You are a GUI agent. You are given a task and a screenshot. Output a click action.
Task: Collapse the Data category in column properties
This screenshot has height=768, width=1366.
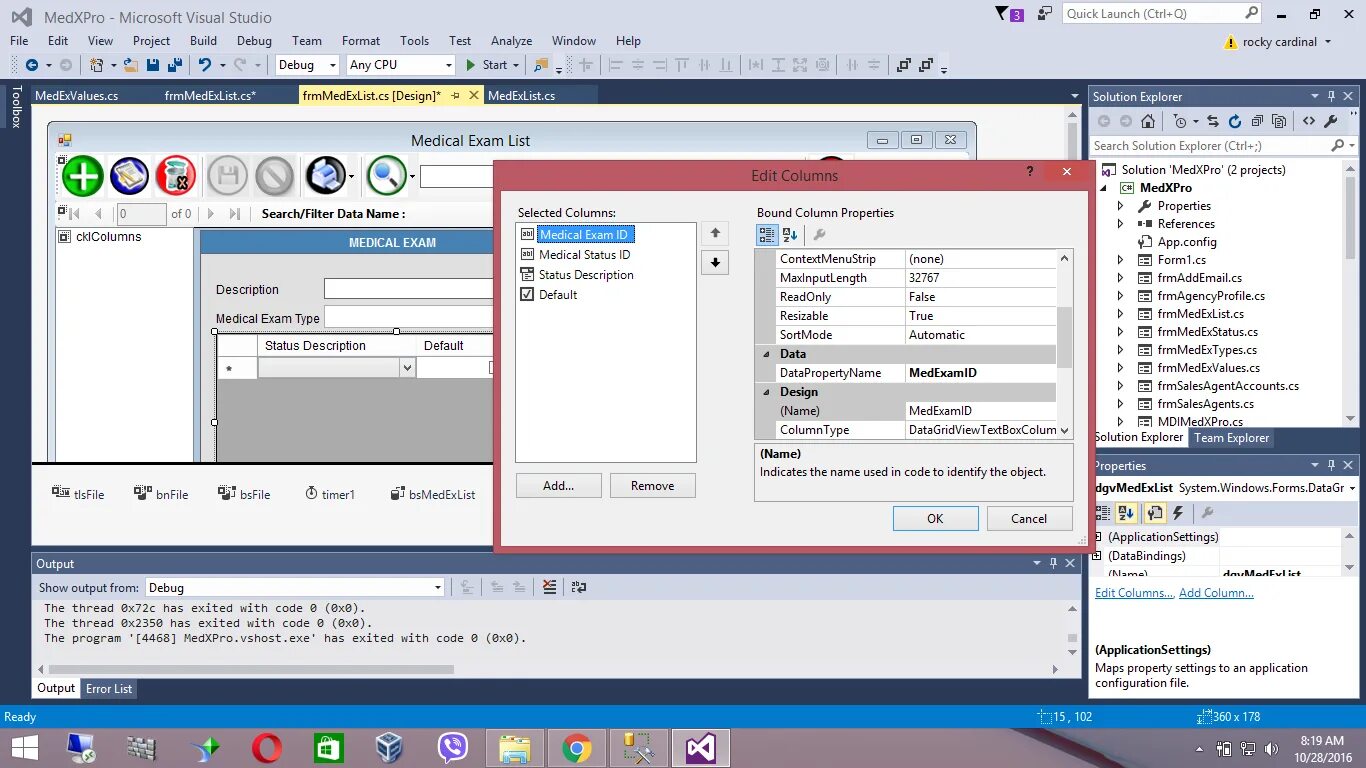click(x=767, y=354)
